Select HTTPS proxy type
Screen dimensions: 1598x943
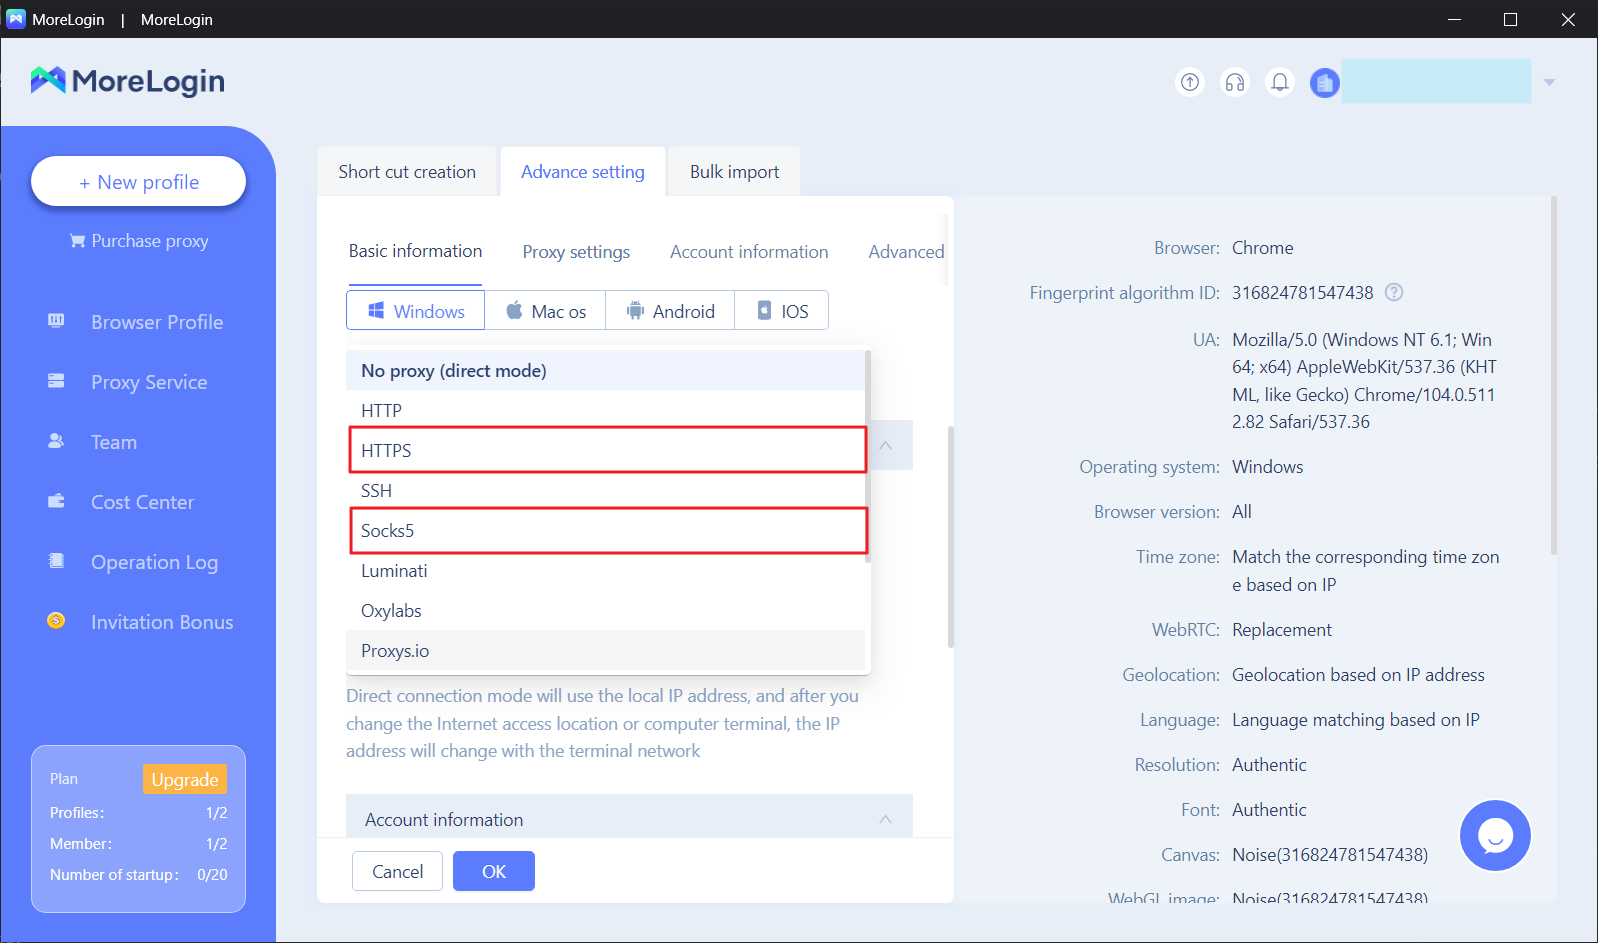pyautogui.click(x=605, y=450)
